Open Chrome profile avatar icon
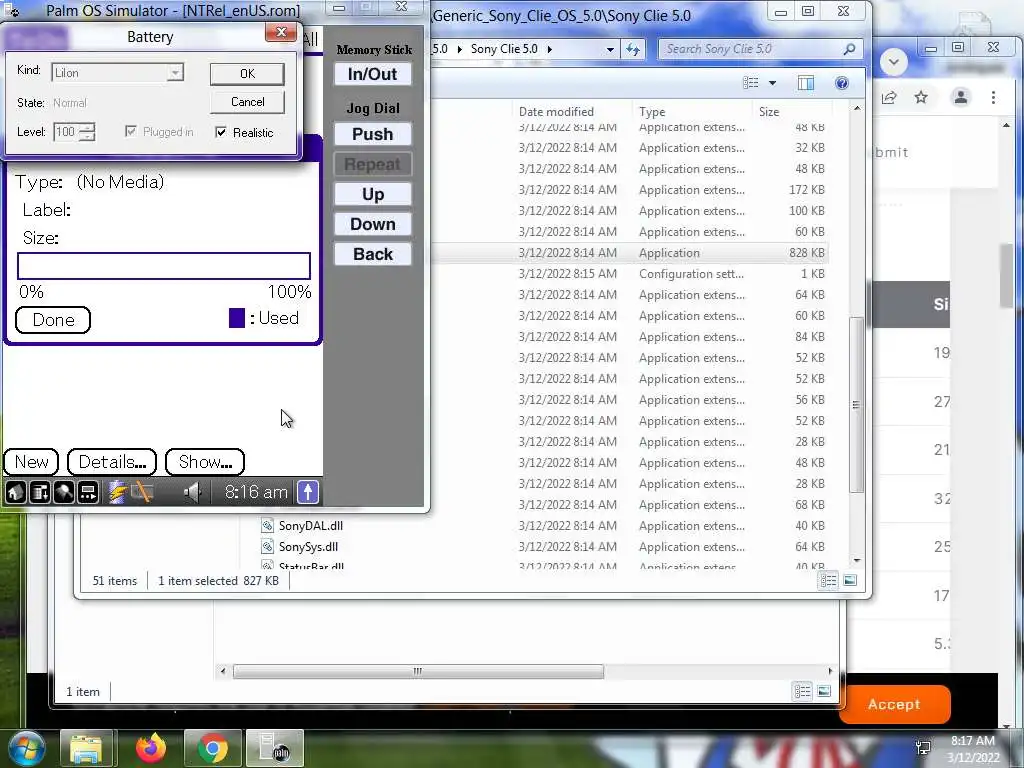 coord(961,97)
